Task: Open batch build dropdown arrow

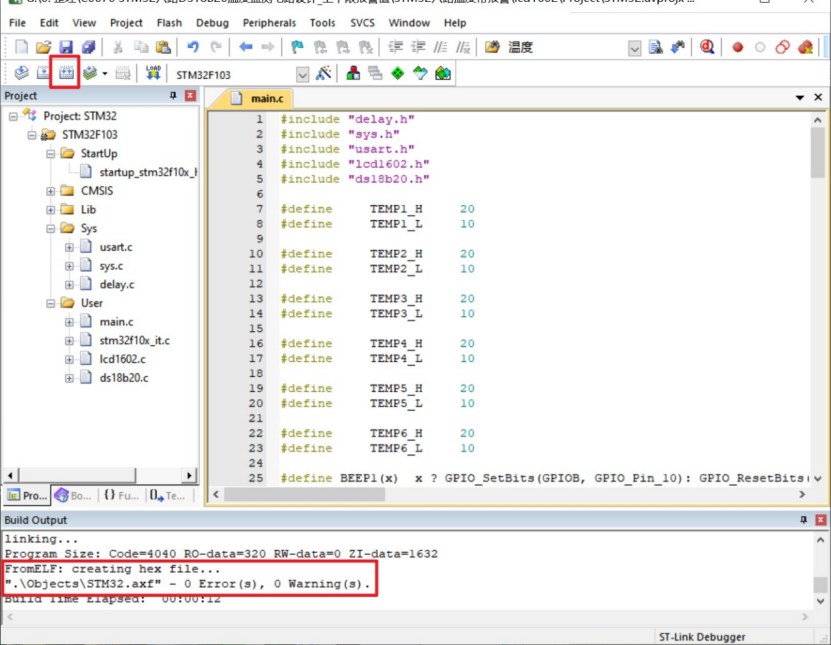Action: pyautogui.click(x=105, y=74)
